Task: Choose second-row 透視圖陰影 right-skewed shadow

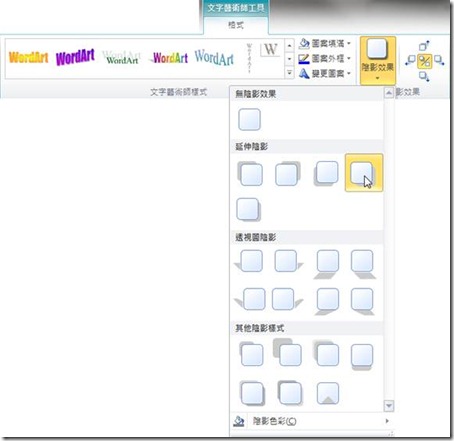Action: pyautogui.click(x=287, y=299)
